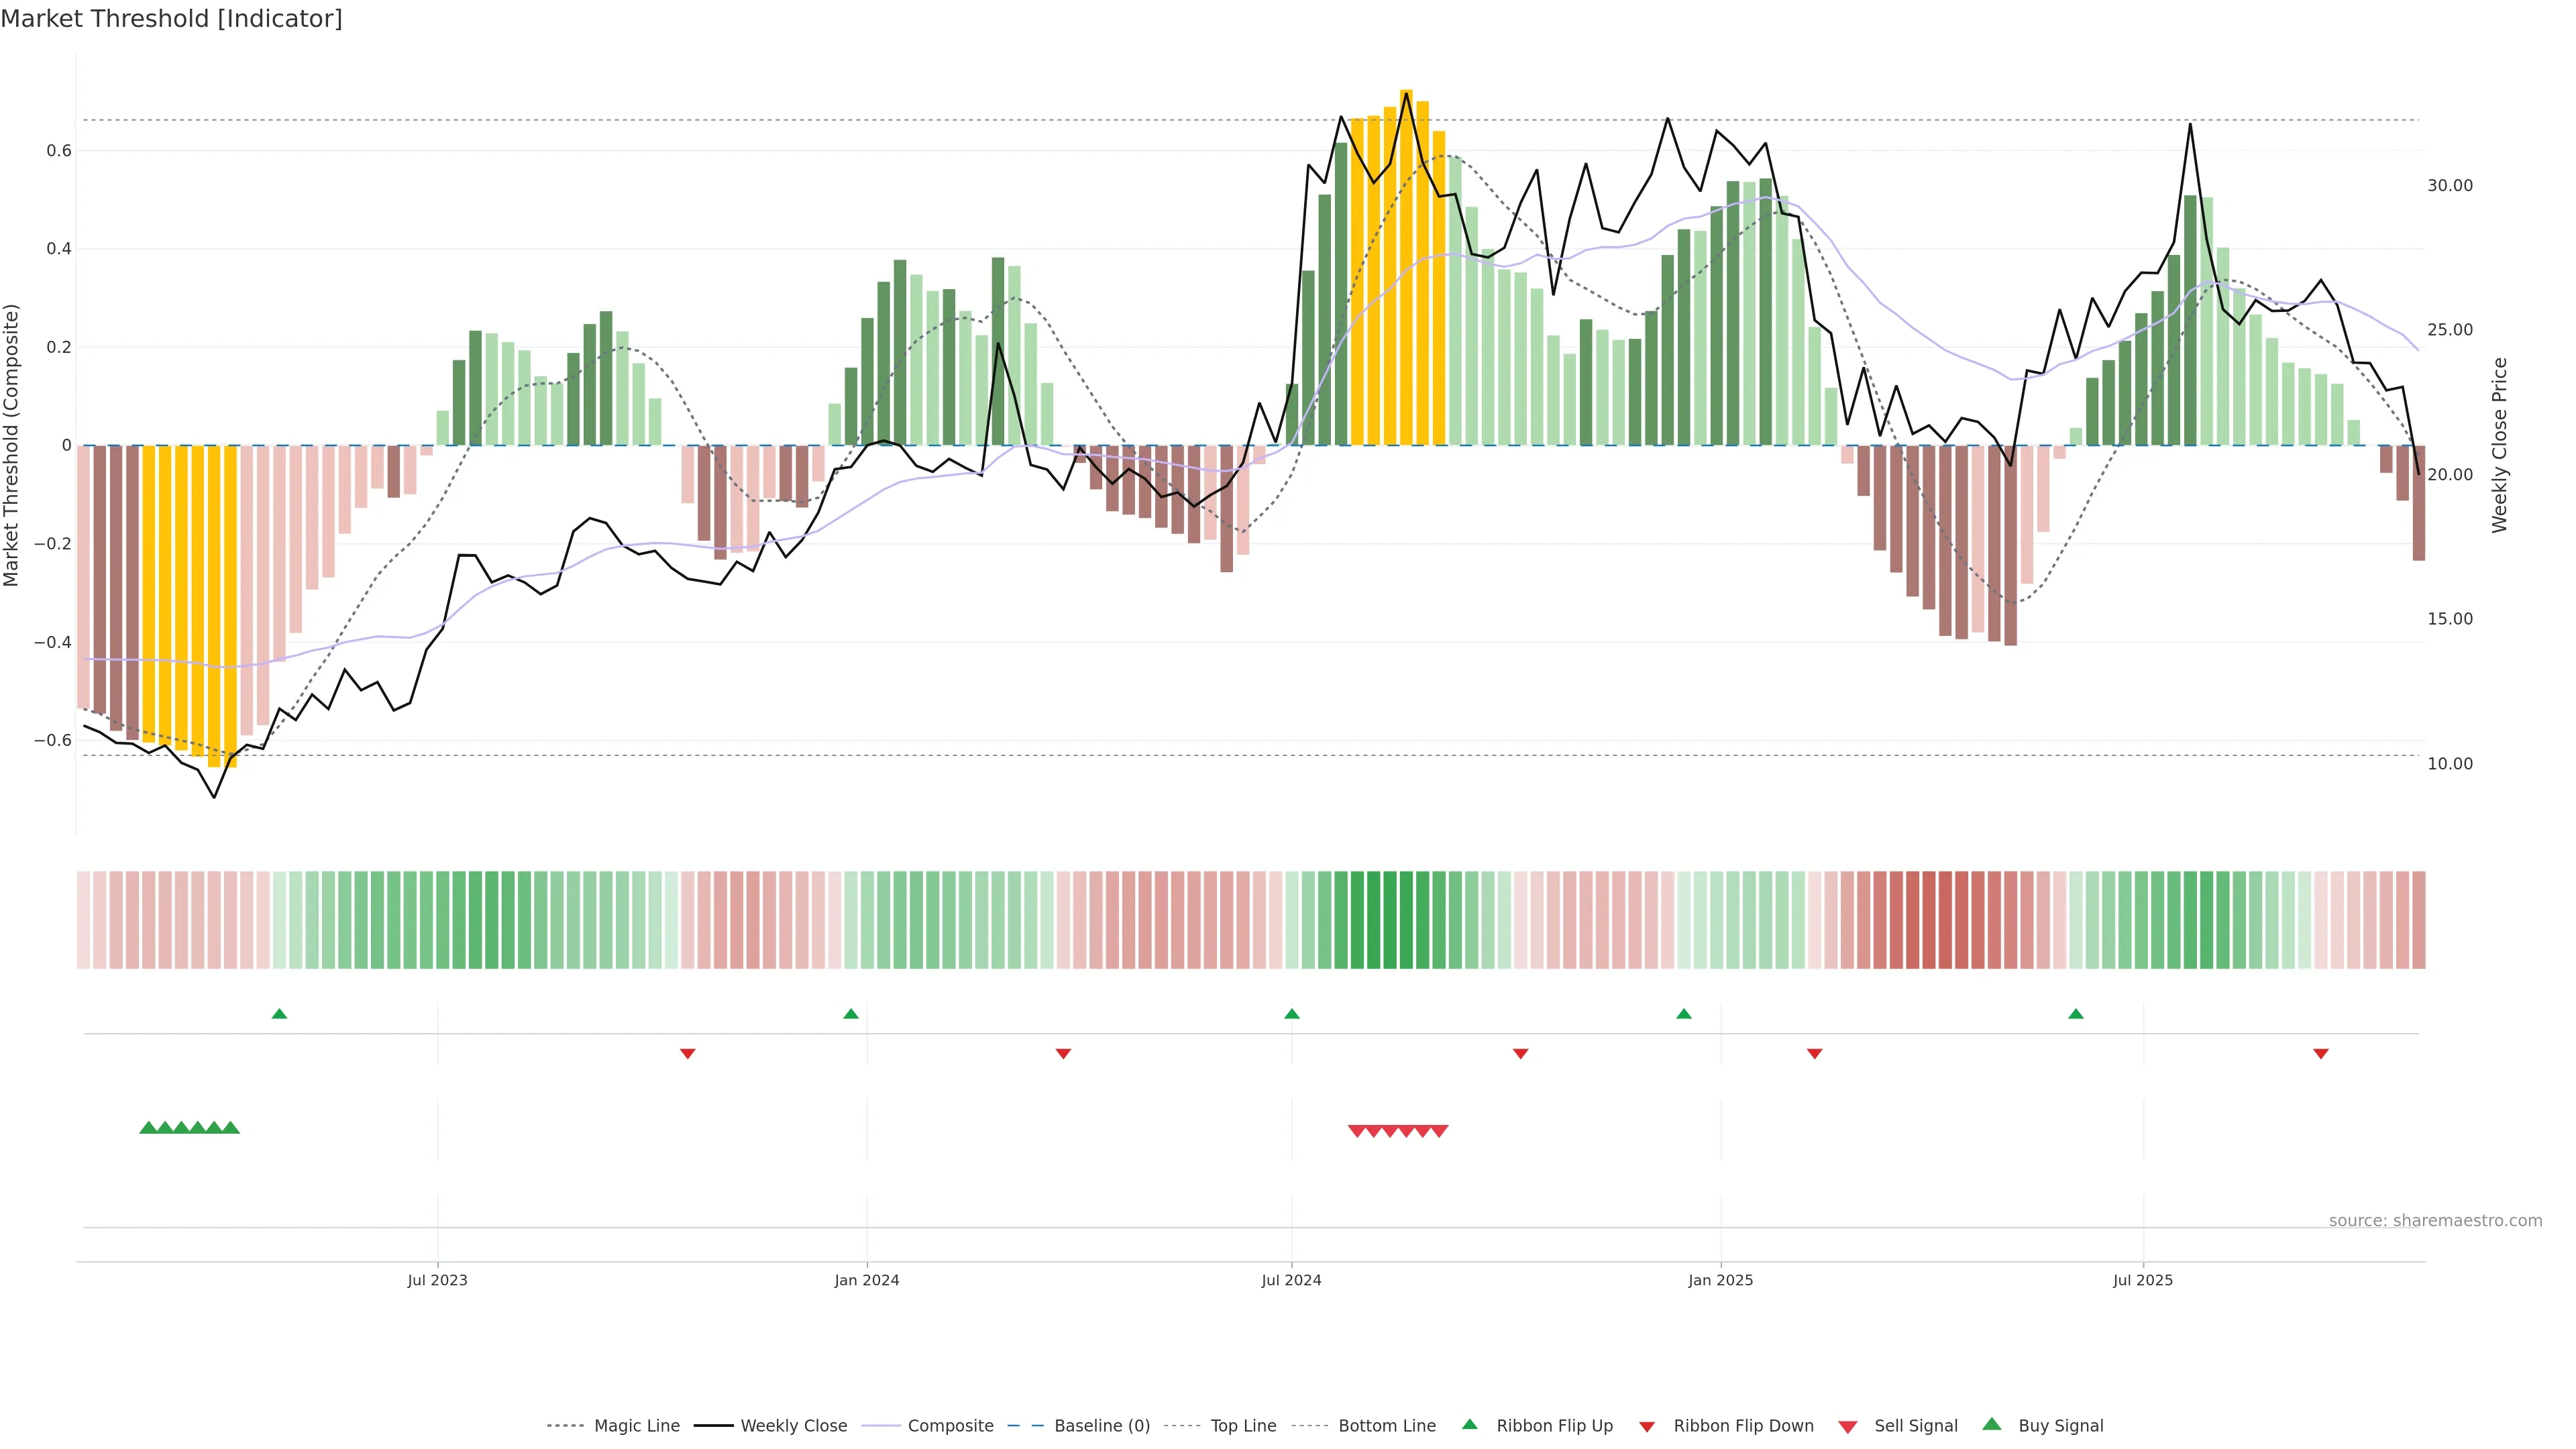
Task: Click the first green ribbon flip-up marker
Action: (279, 1014)
